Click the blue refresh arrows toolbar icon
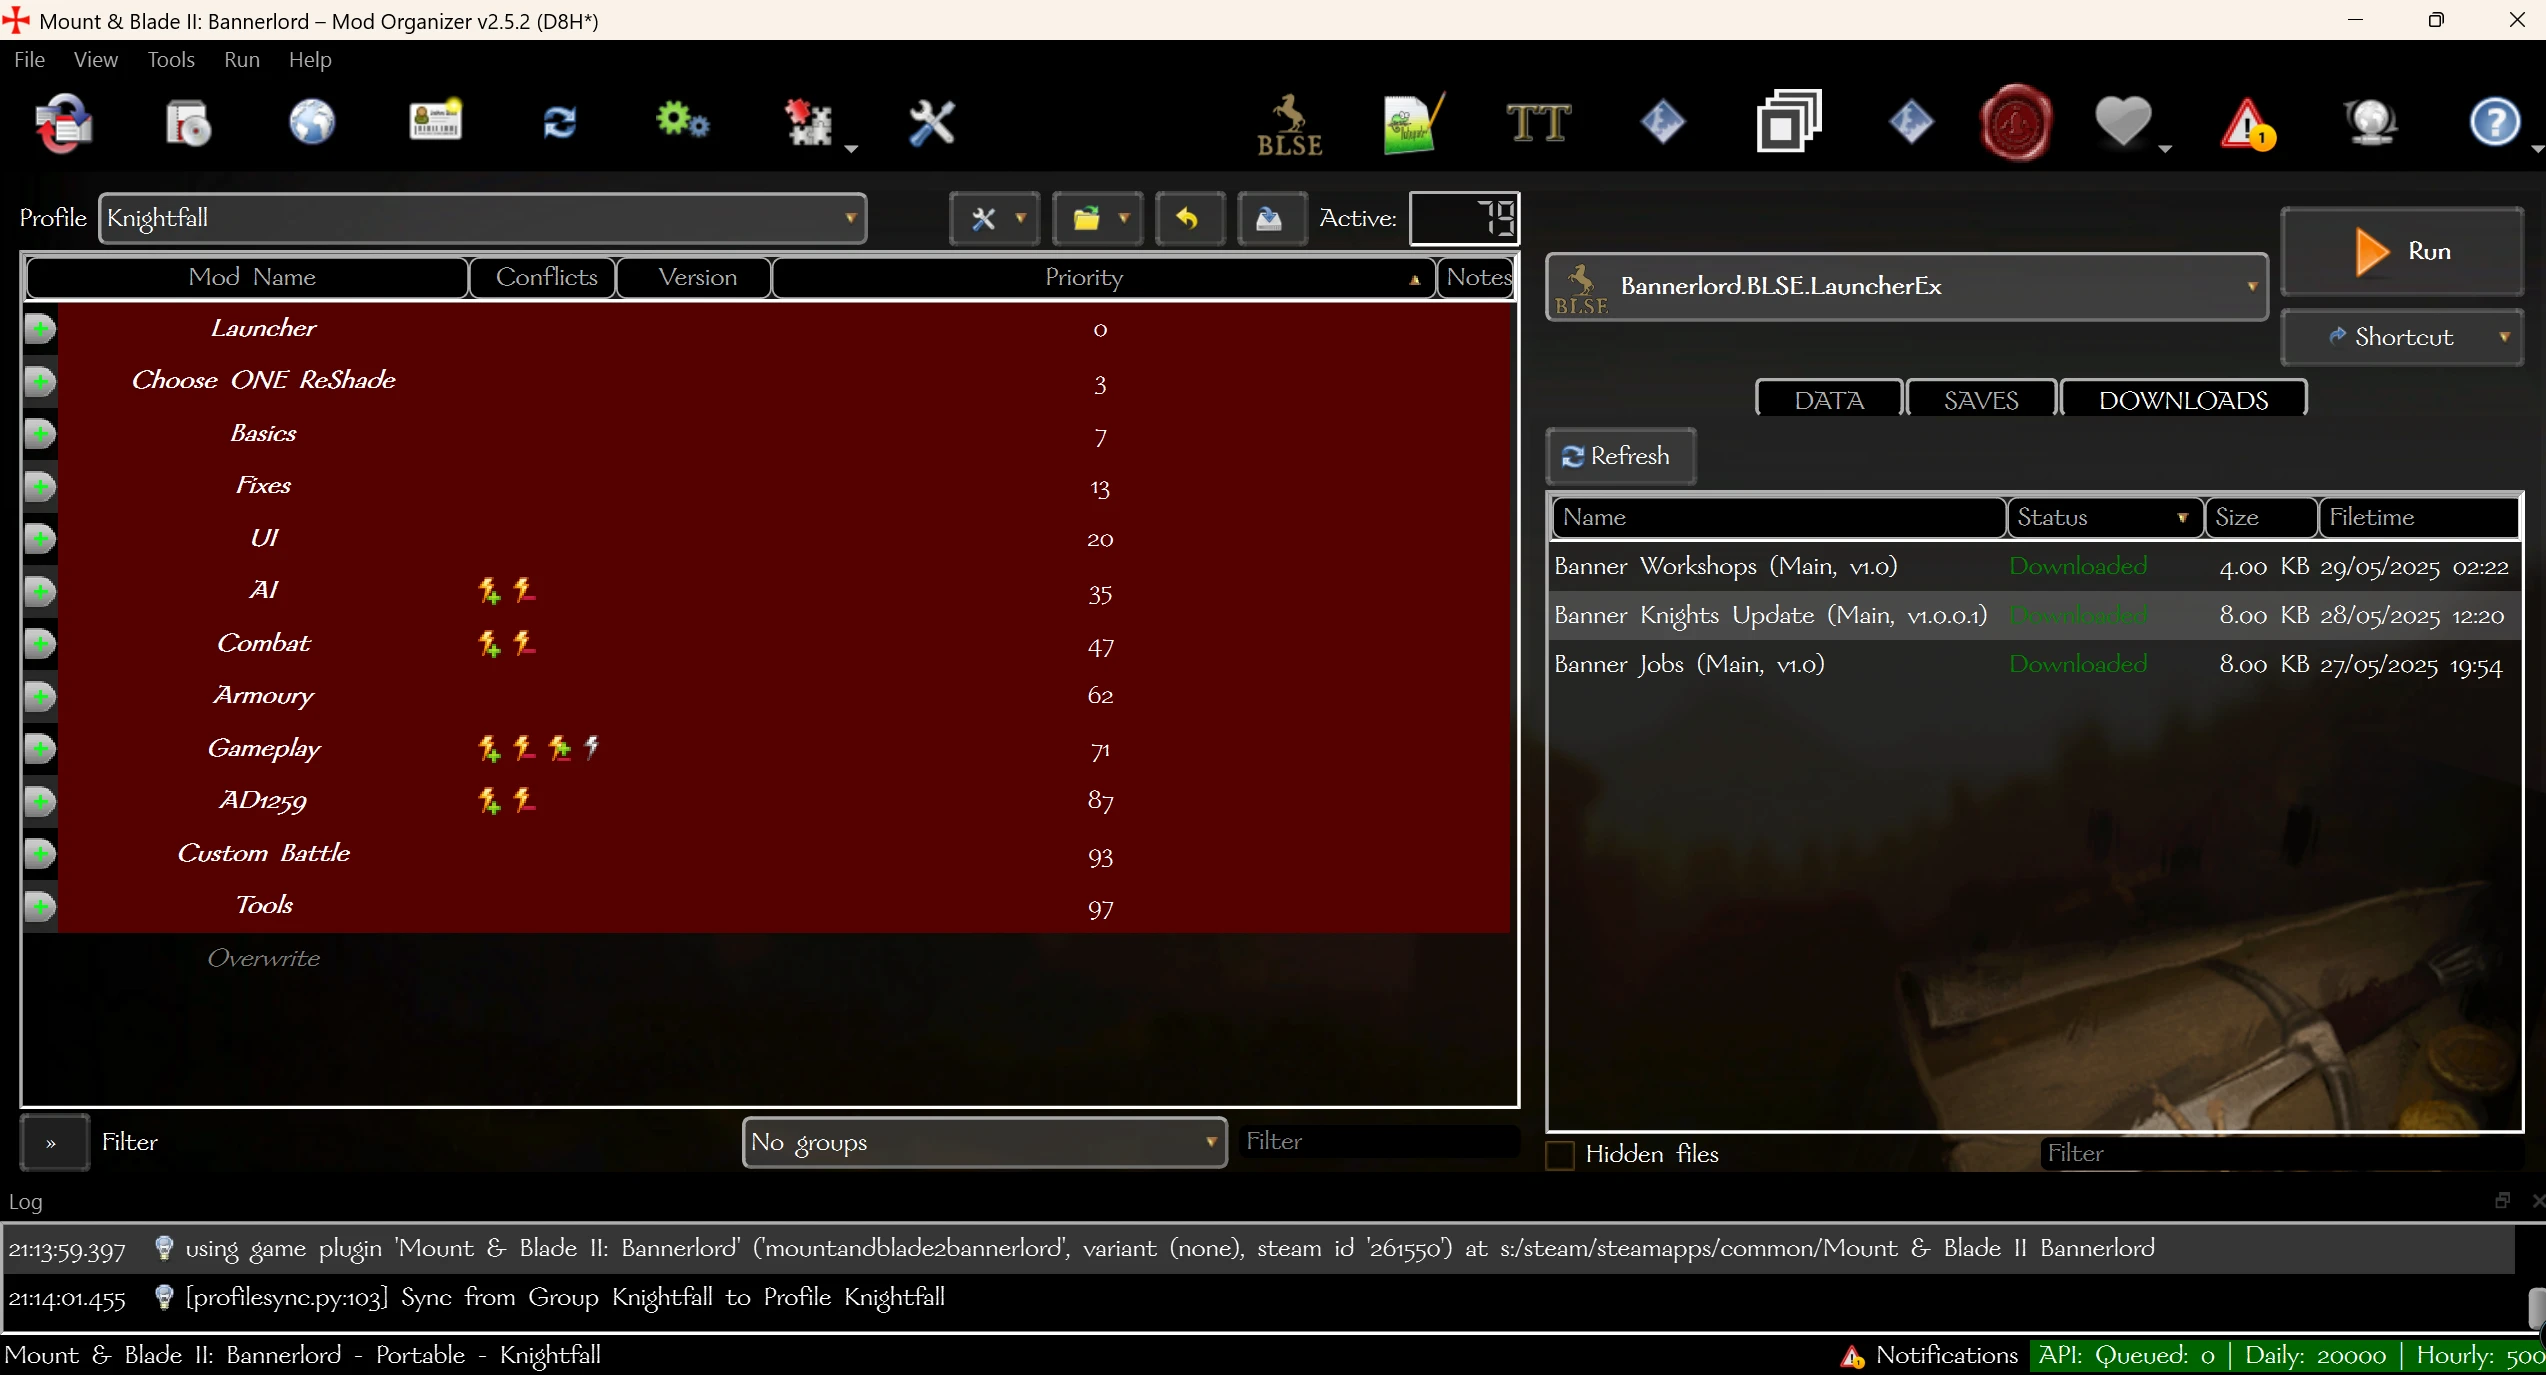The height and width of the screenshot is (1375, 2546). tap(559, 123)
